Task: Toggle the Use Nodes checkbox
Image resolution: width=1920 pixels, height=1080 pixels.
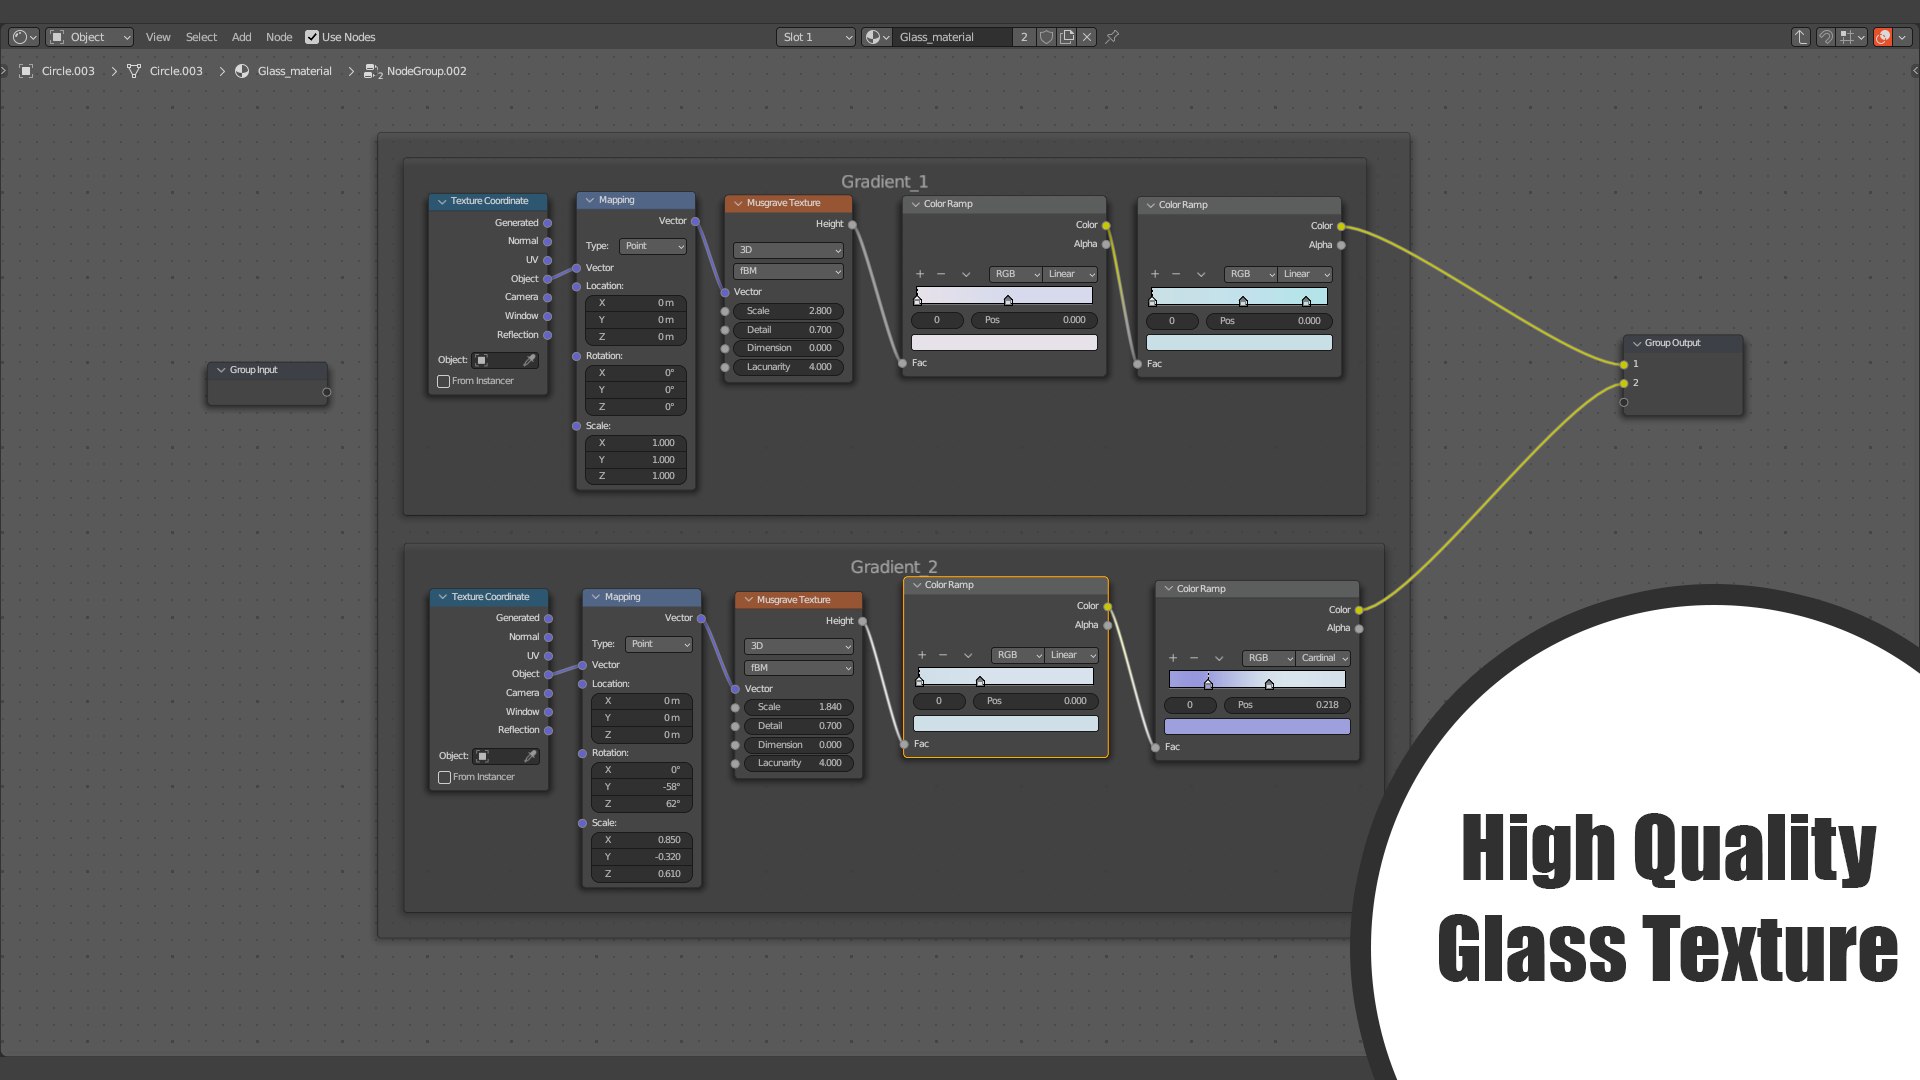Action: 312,37
